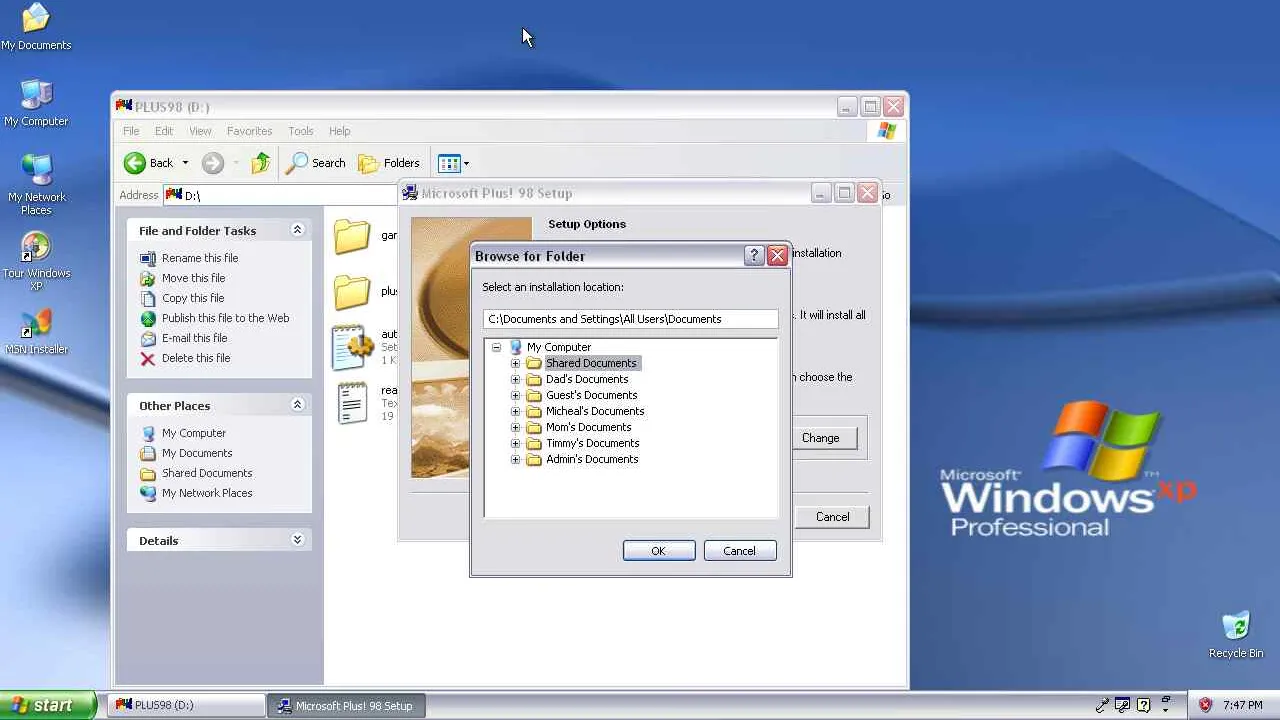Expand the Details panel
Screen dimensions: 1280x720
click(x=297, y=540)
